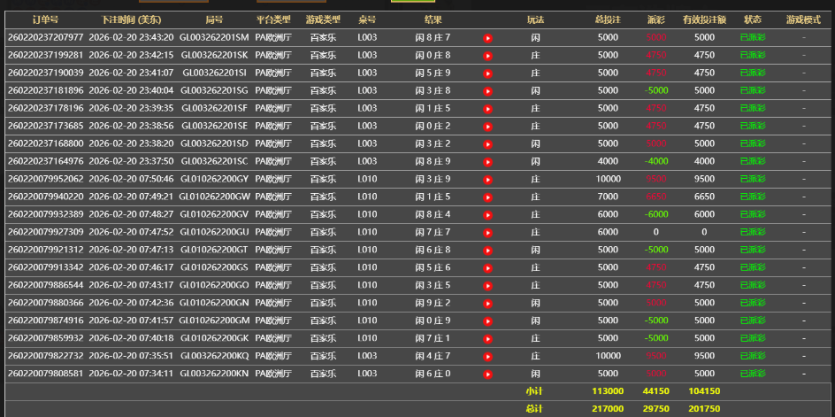835x417 pixels.
Task: Click the 总计 total bet value 217000
Action: coord(607,408)
